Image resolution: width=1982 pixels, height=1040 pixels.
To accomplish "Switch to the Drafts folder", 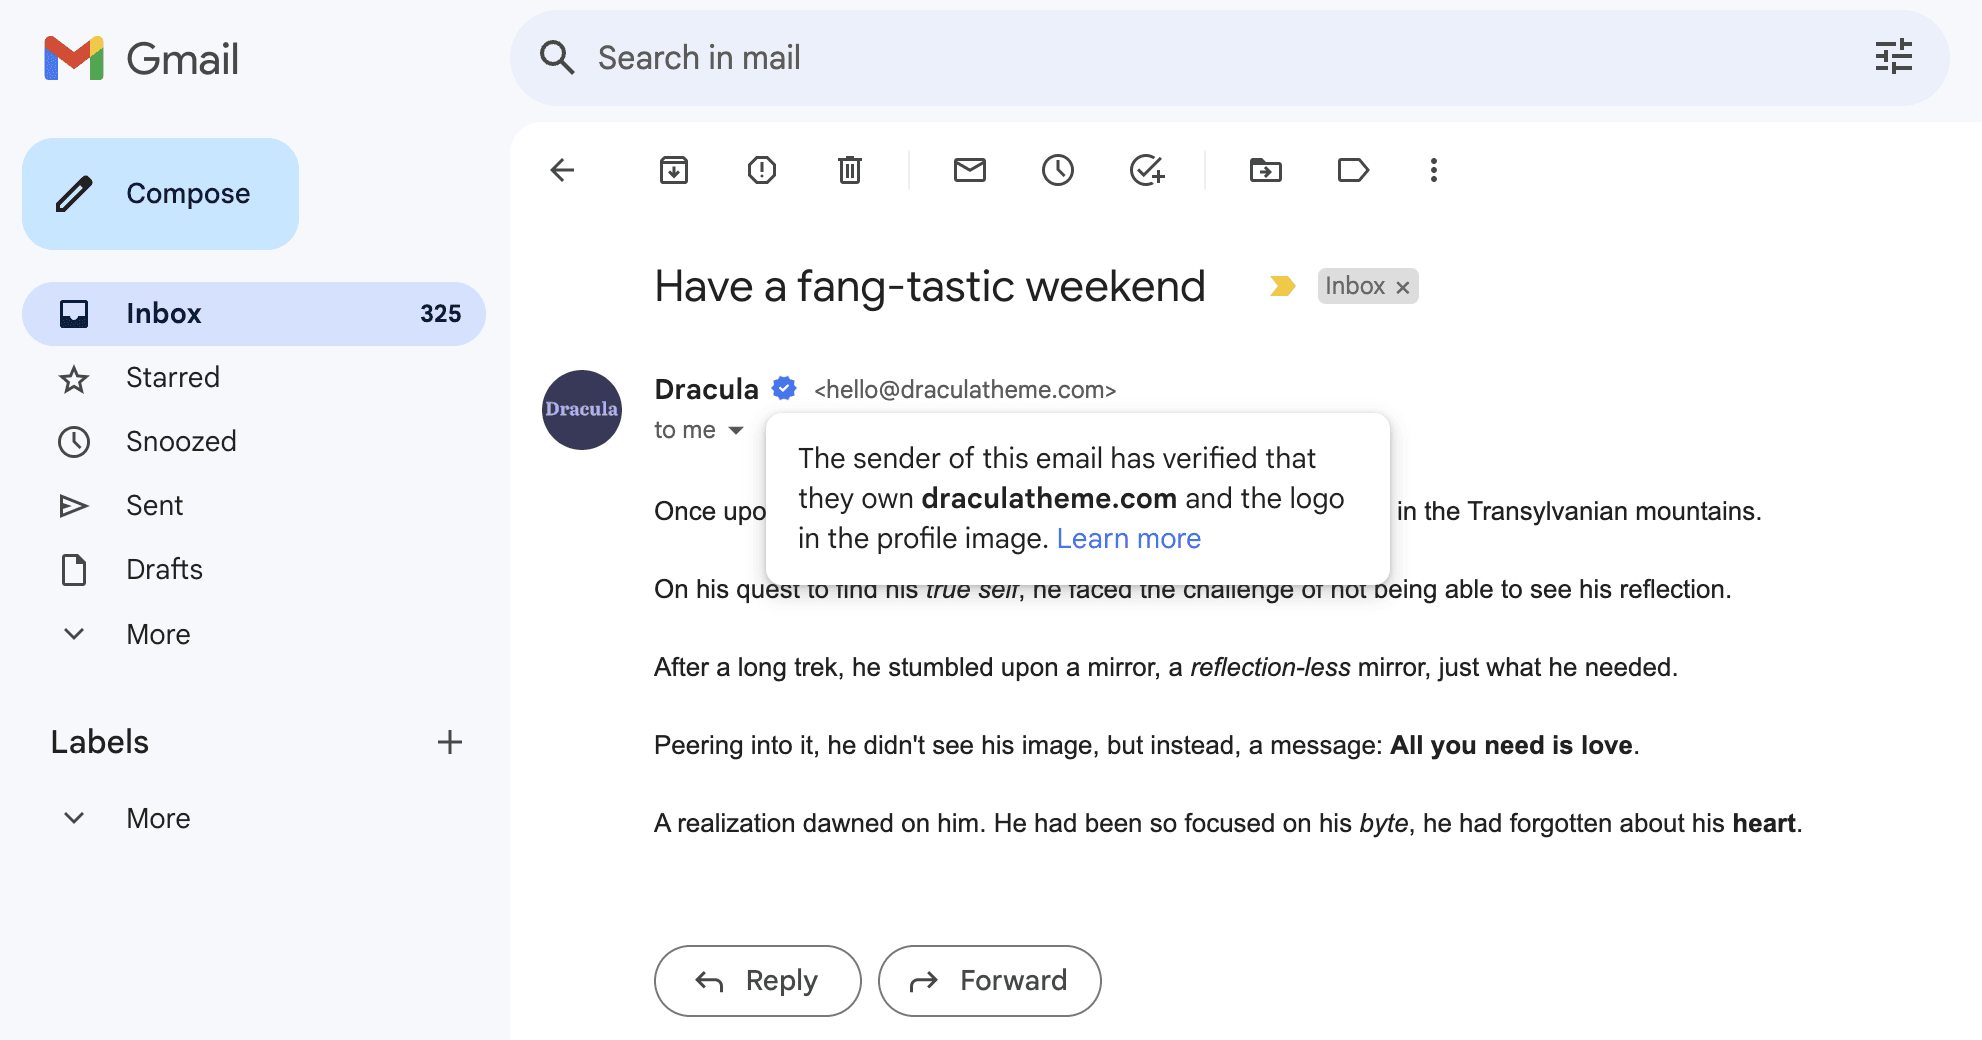I will pos(163,569).
